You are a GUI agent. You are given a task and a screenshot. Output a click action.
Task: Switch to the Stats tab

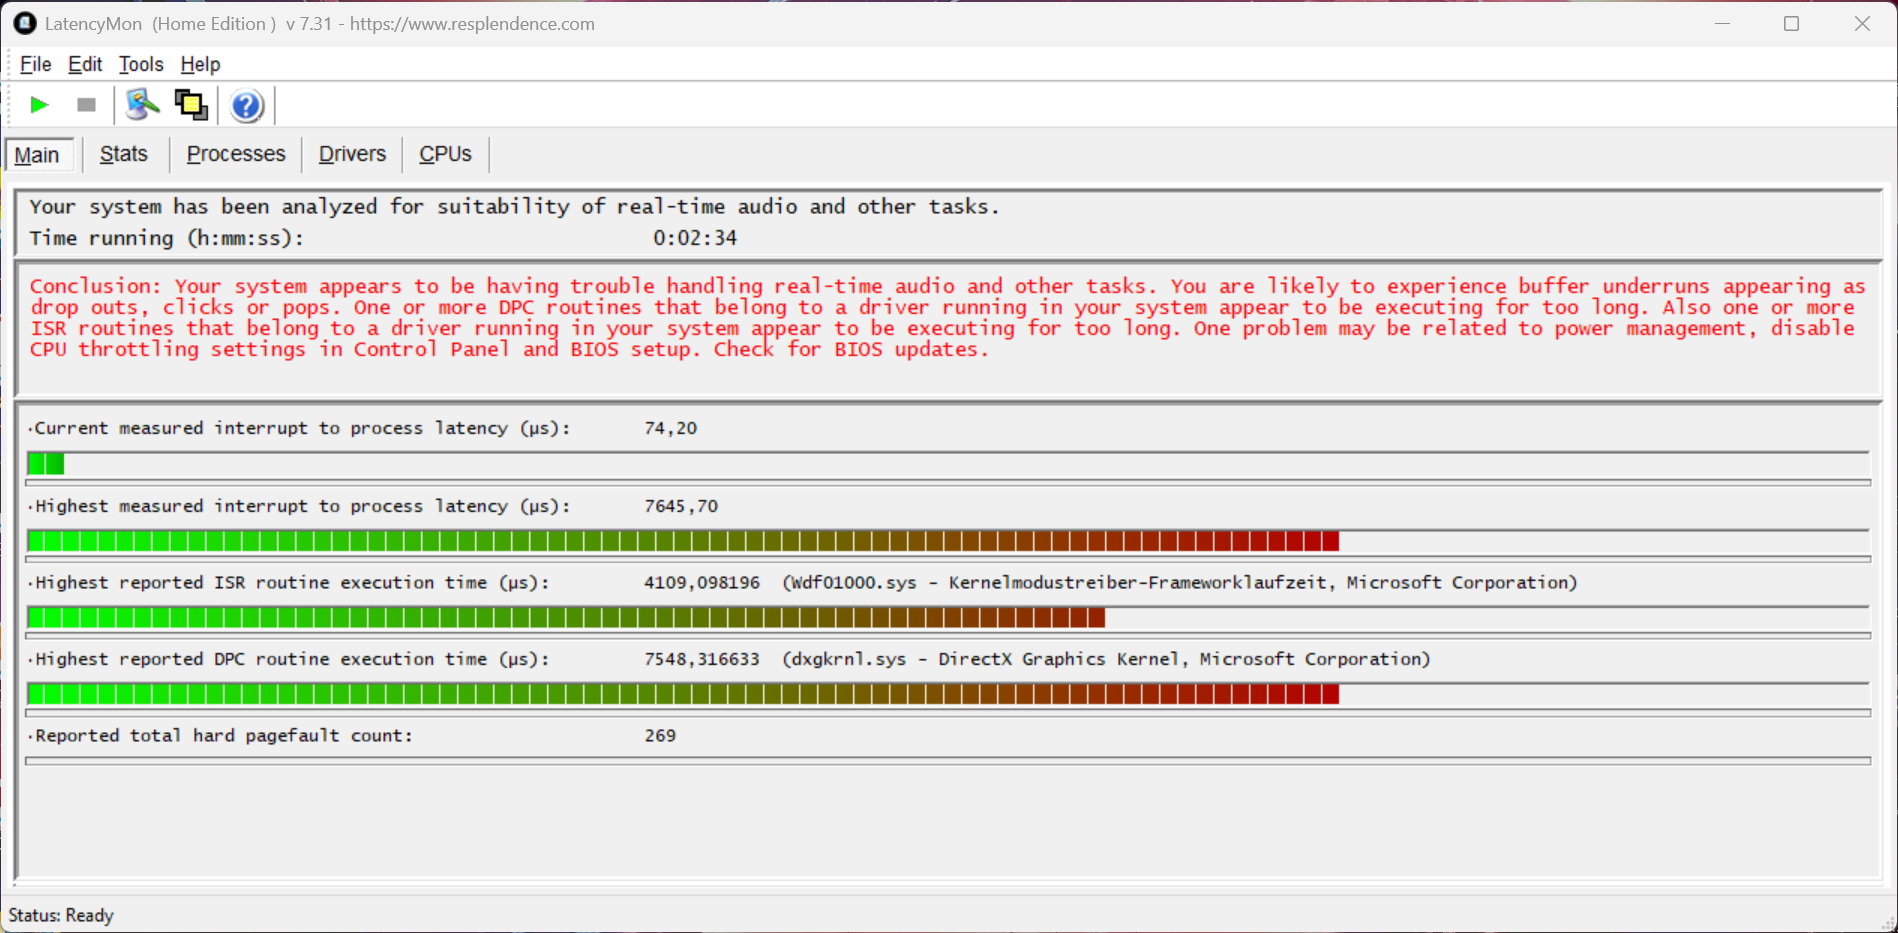coord(124,154)
